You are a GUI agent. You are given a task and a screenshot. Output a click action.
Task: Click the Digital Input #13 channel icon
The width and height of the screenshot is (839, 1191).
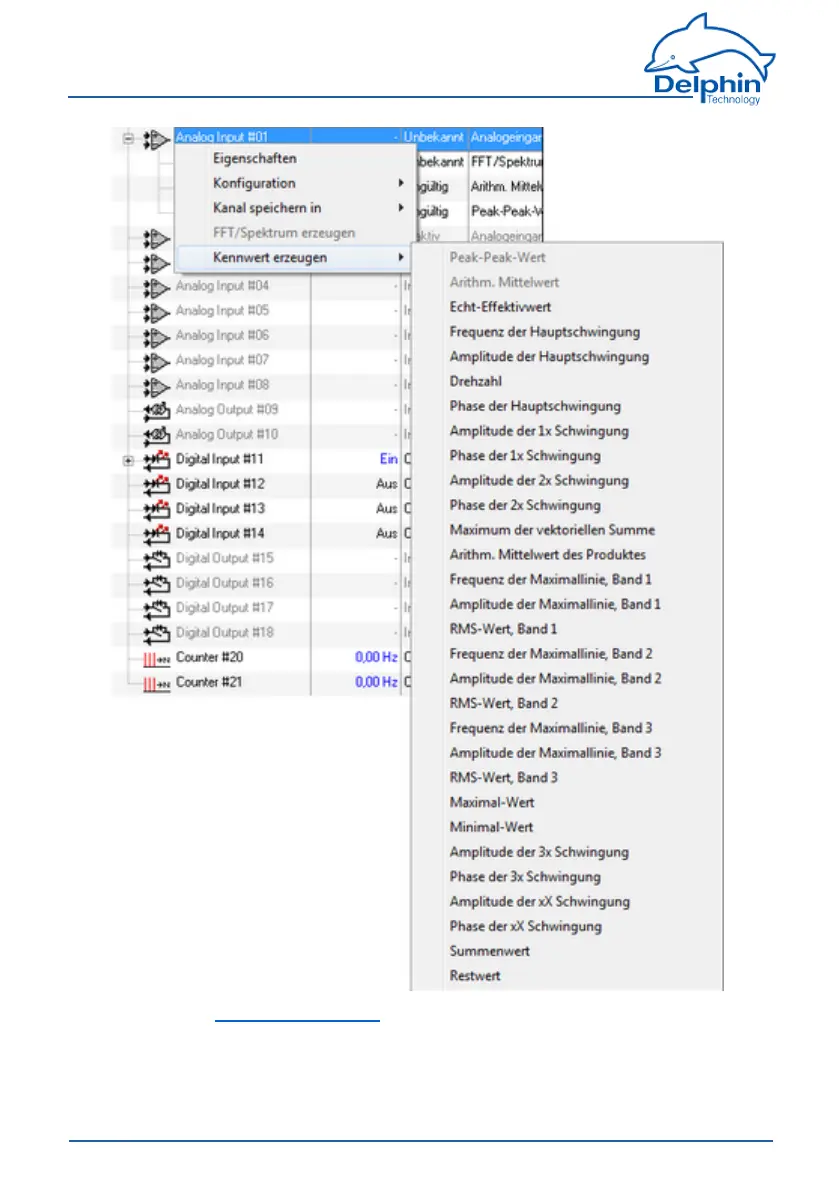156,510
